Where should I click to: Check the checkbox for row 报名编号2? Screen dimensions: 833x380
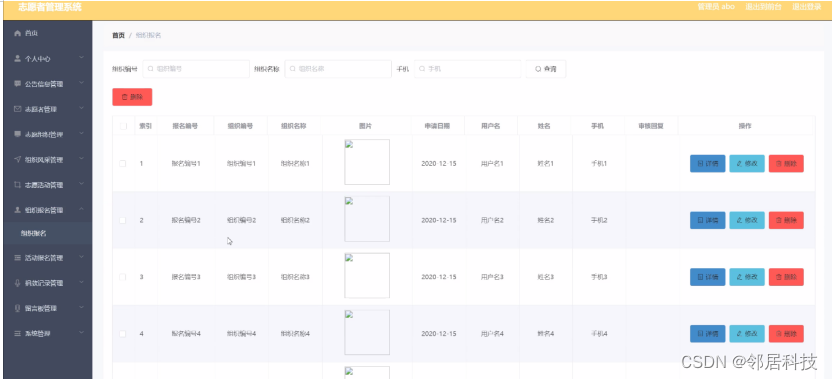click(123, 220)
